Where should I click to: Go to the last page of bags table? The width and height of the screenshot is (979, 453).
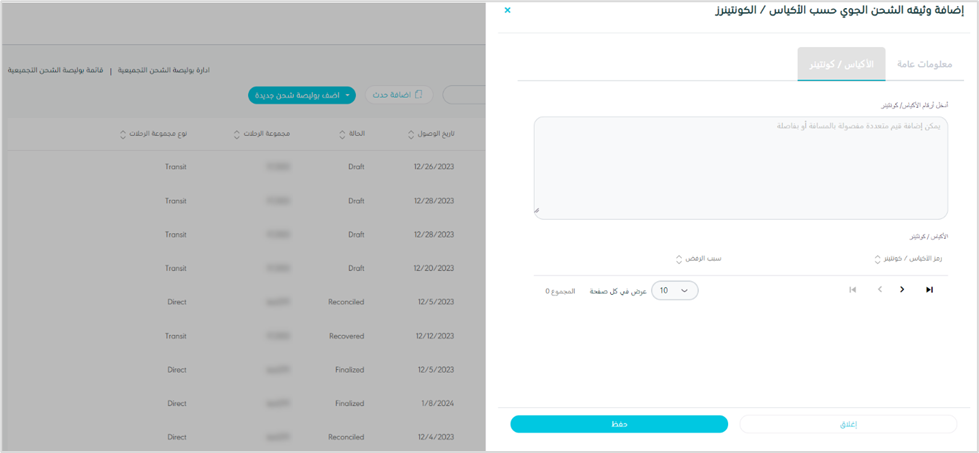pyautogui.click(x=929, y=290)
